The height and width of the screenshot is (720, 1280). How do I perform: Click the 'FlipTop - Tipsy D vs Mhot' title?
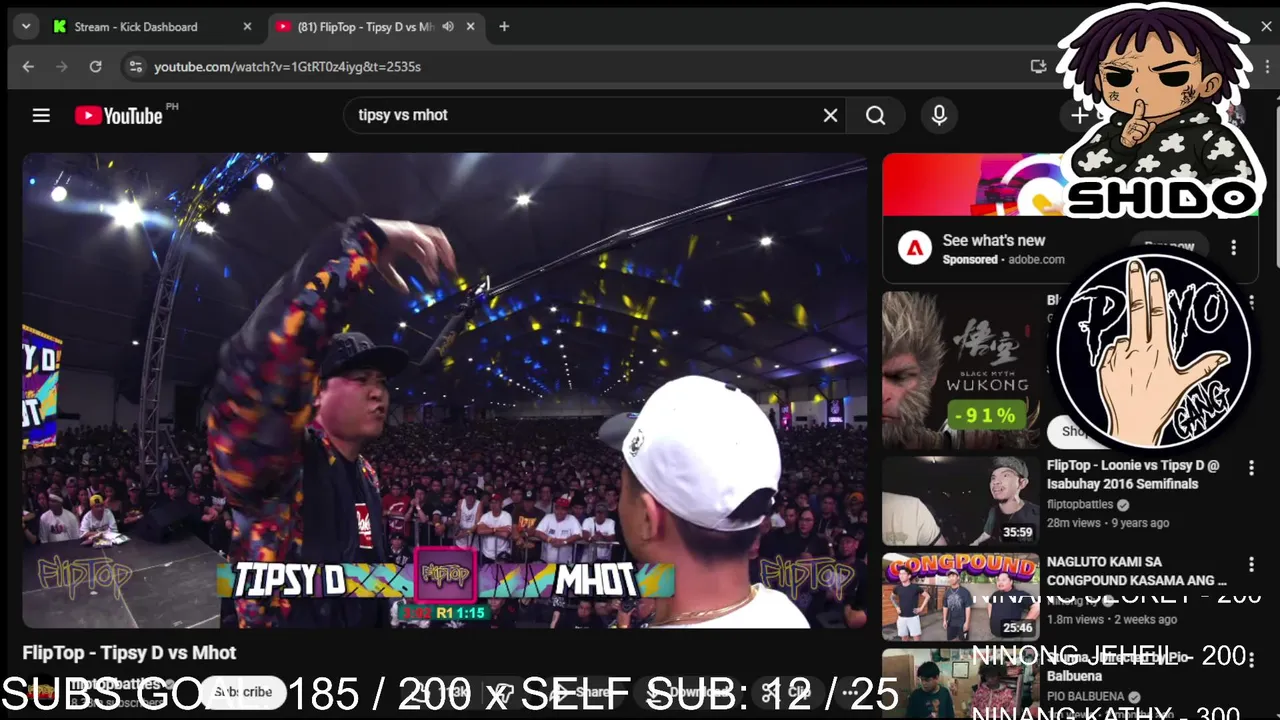click(129, 653)
